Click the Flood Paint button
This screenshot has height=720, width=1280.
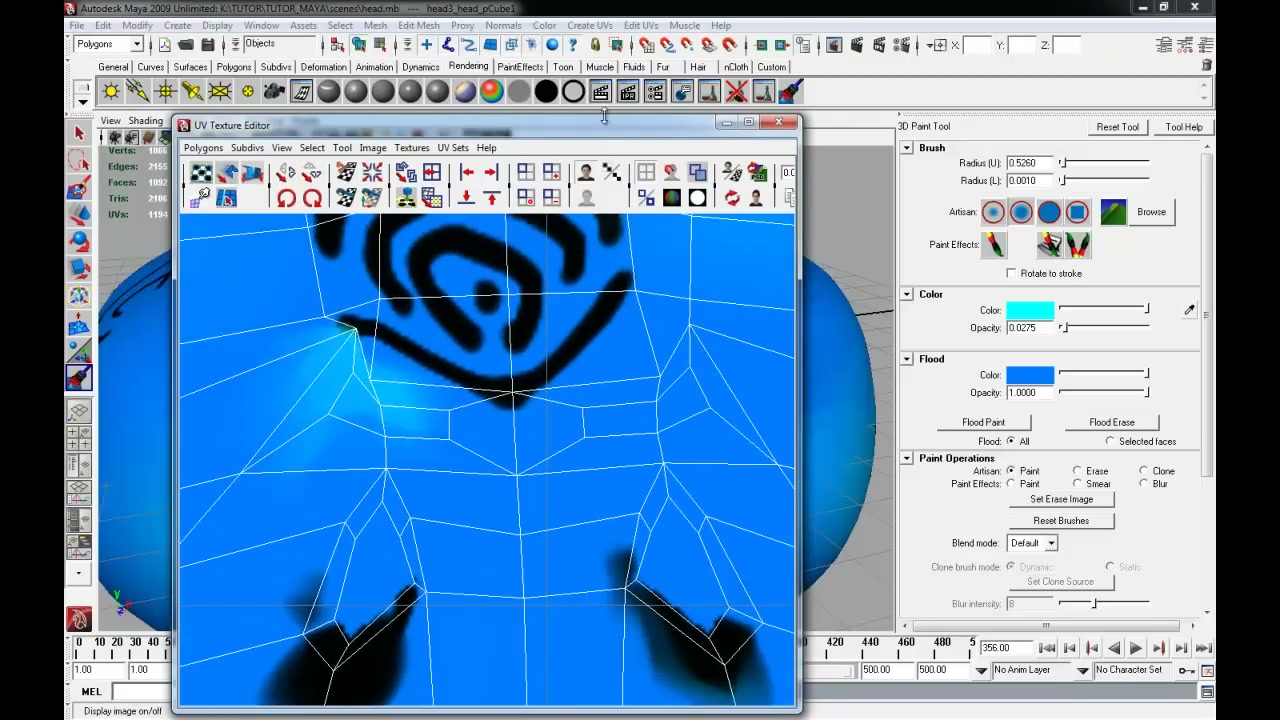coord(984,422)
